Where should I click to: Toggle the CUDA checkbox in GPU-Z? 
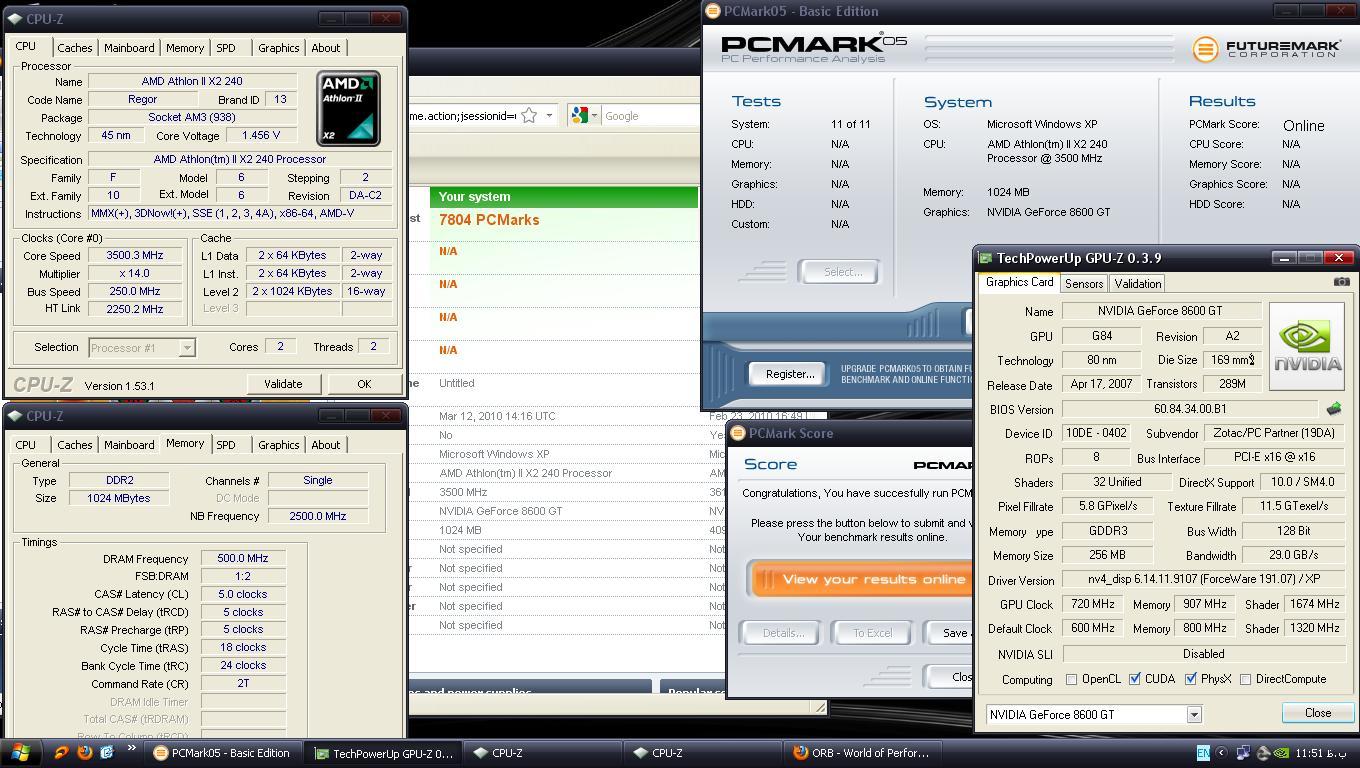(x=1135, y=679)
